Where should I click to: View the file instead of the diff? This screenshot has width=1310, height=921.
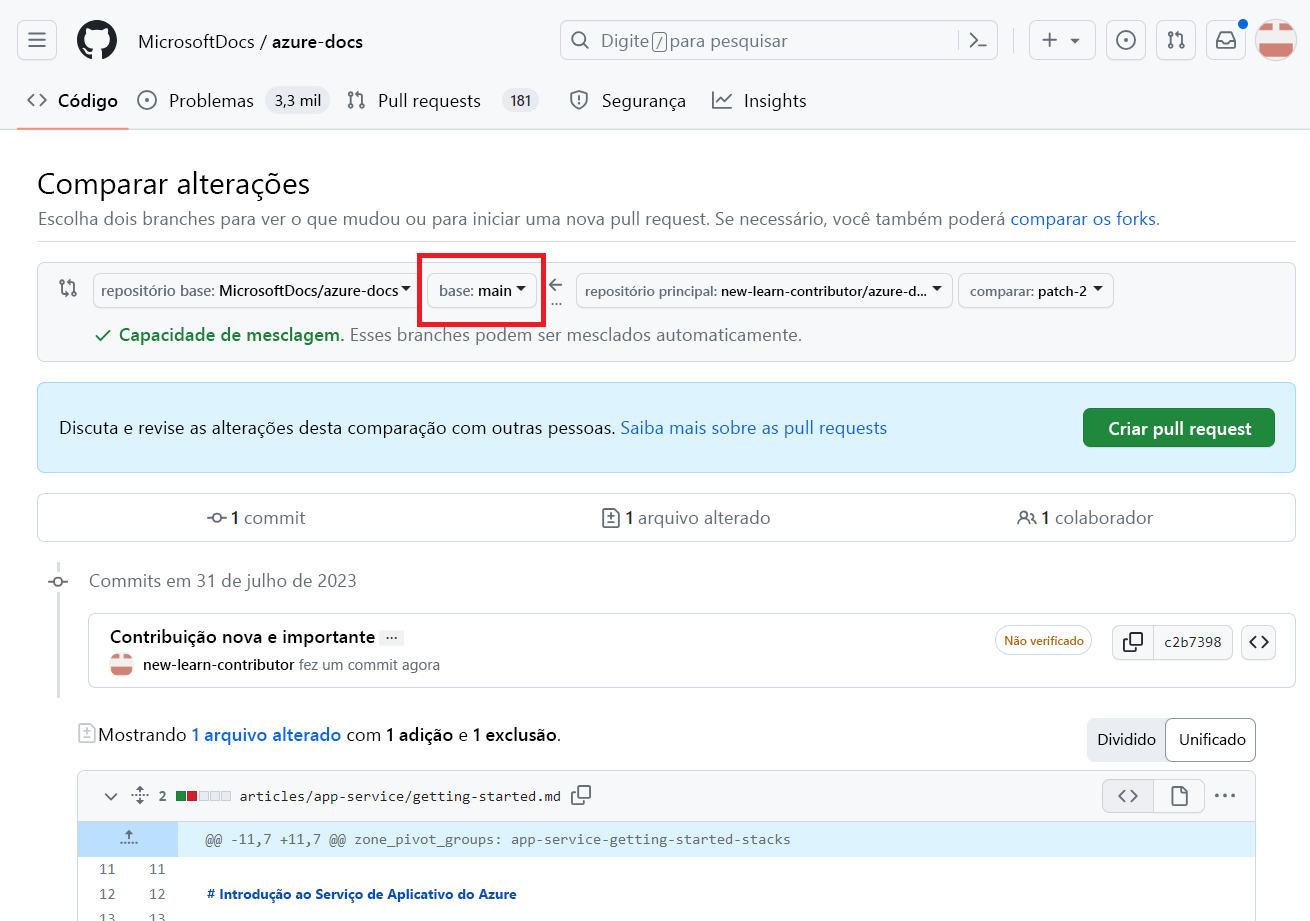click(x=1179, y=795)
